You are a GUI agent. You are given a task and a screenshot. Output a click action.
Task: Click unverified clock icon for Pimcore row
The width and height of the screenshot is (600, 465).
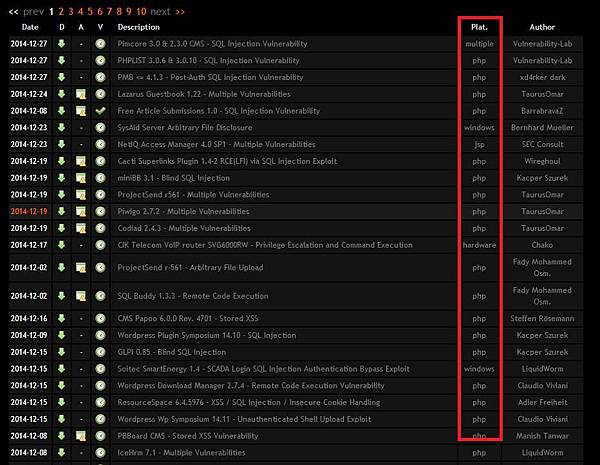pos(100,44)
